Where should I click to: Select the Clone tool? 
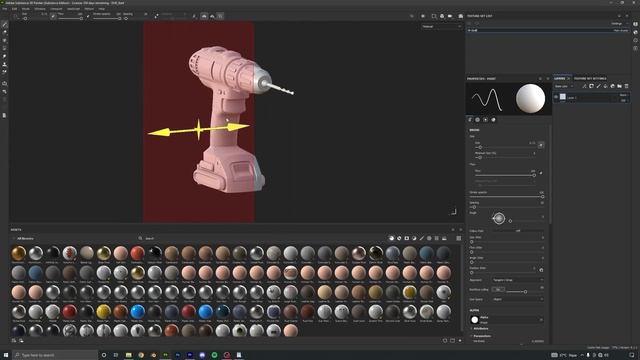[4, 64]
